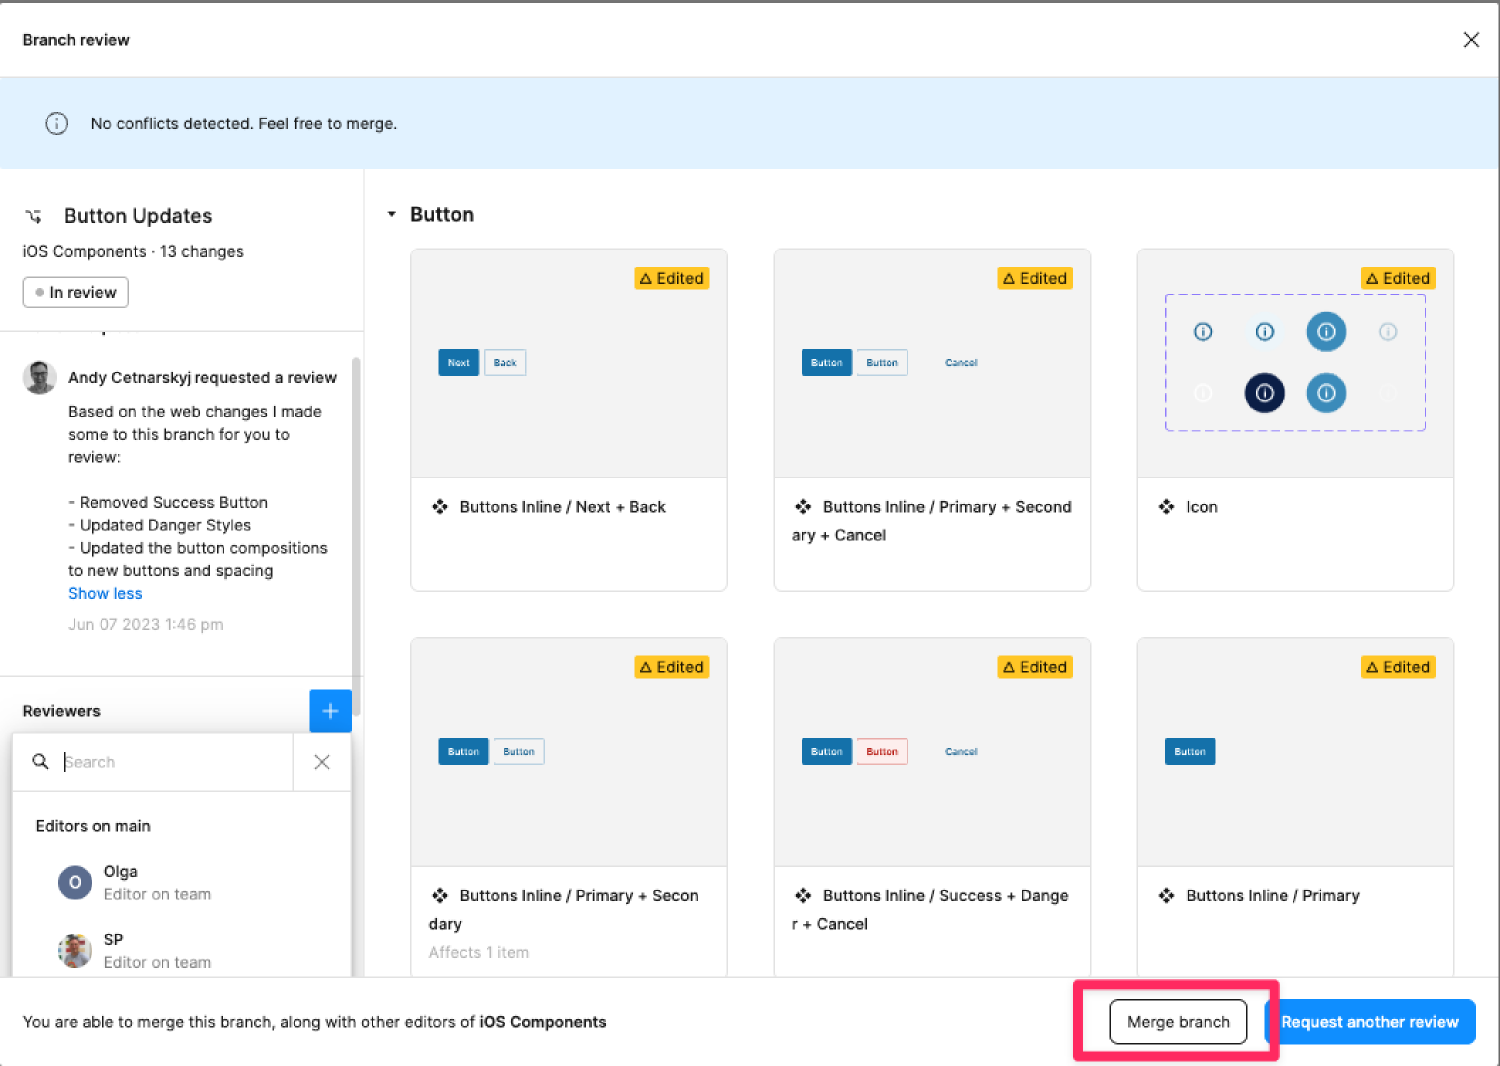
Task: Open the Icon component preview thumbnail
Action: [x=1294, y=364]
